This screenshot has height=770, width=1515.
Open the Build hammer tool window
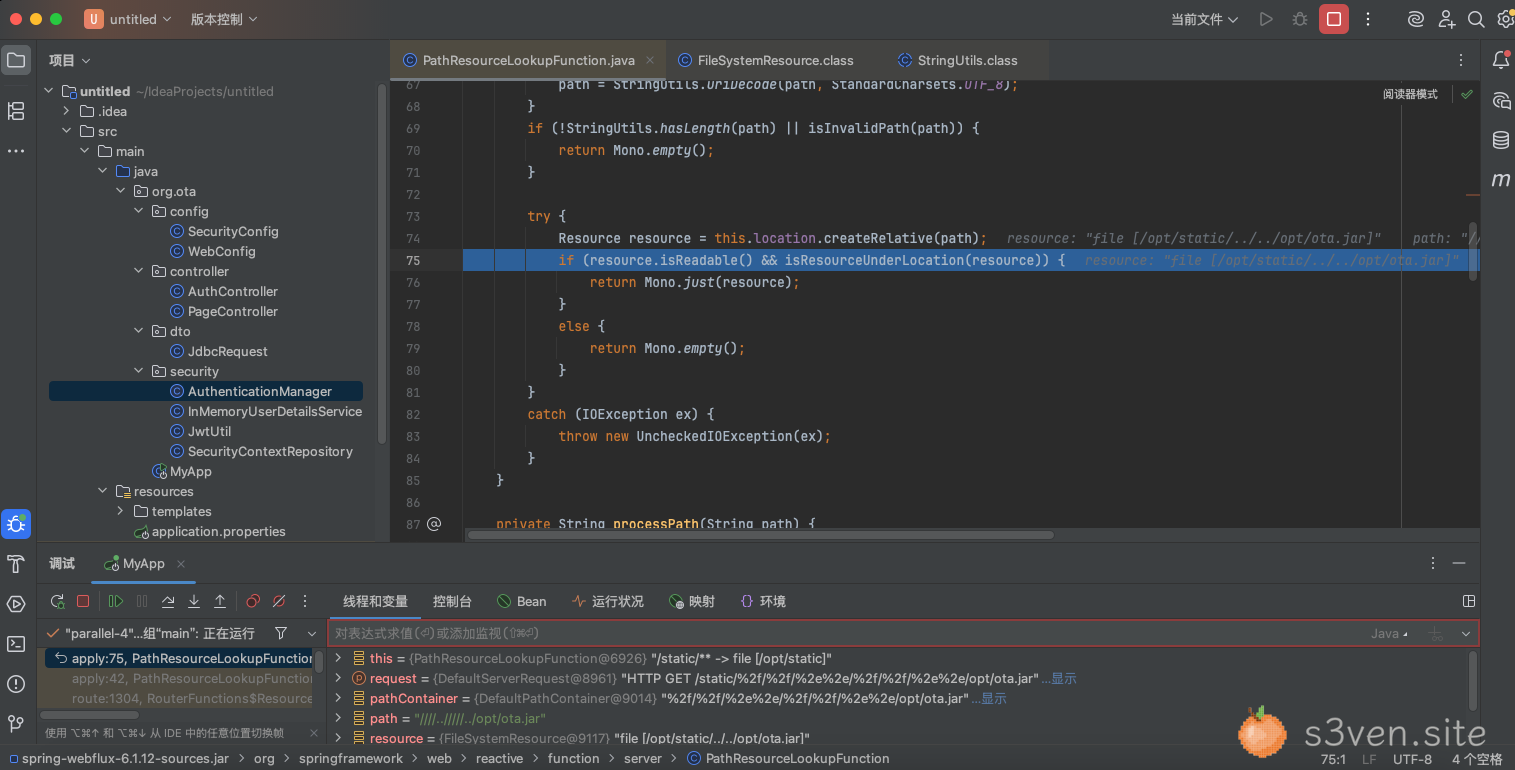16,564
